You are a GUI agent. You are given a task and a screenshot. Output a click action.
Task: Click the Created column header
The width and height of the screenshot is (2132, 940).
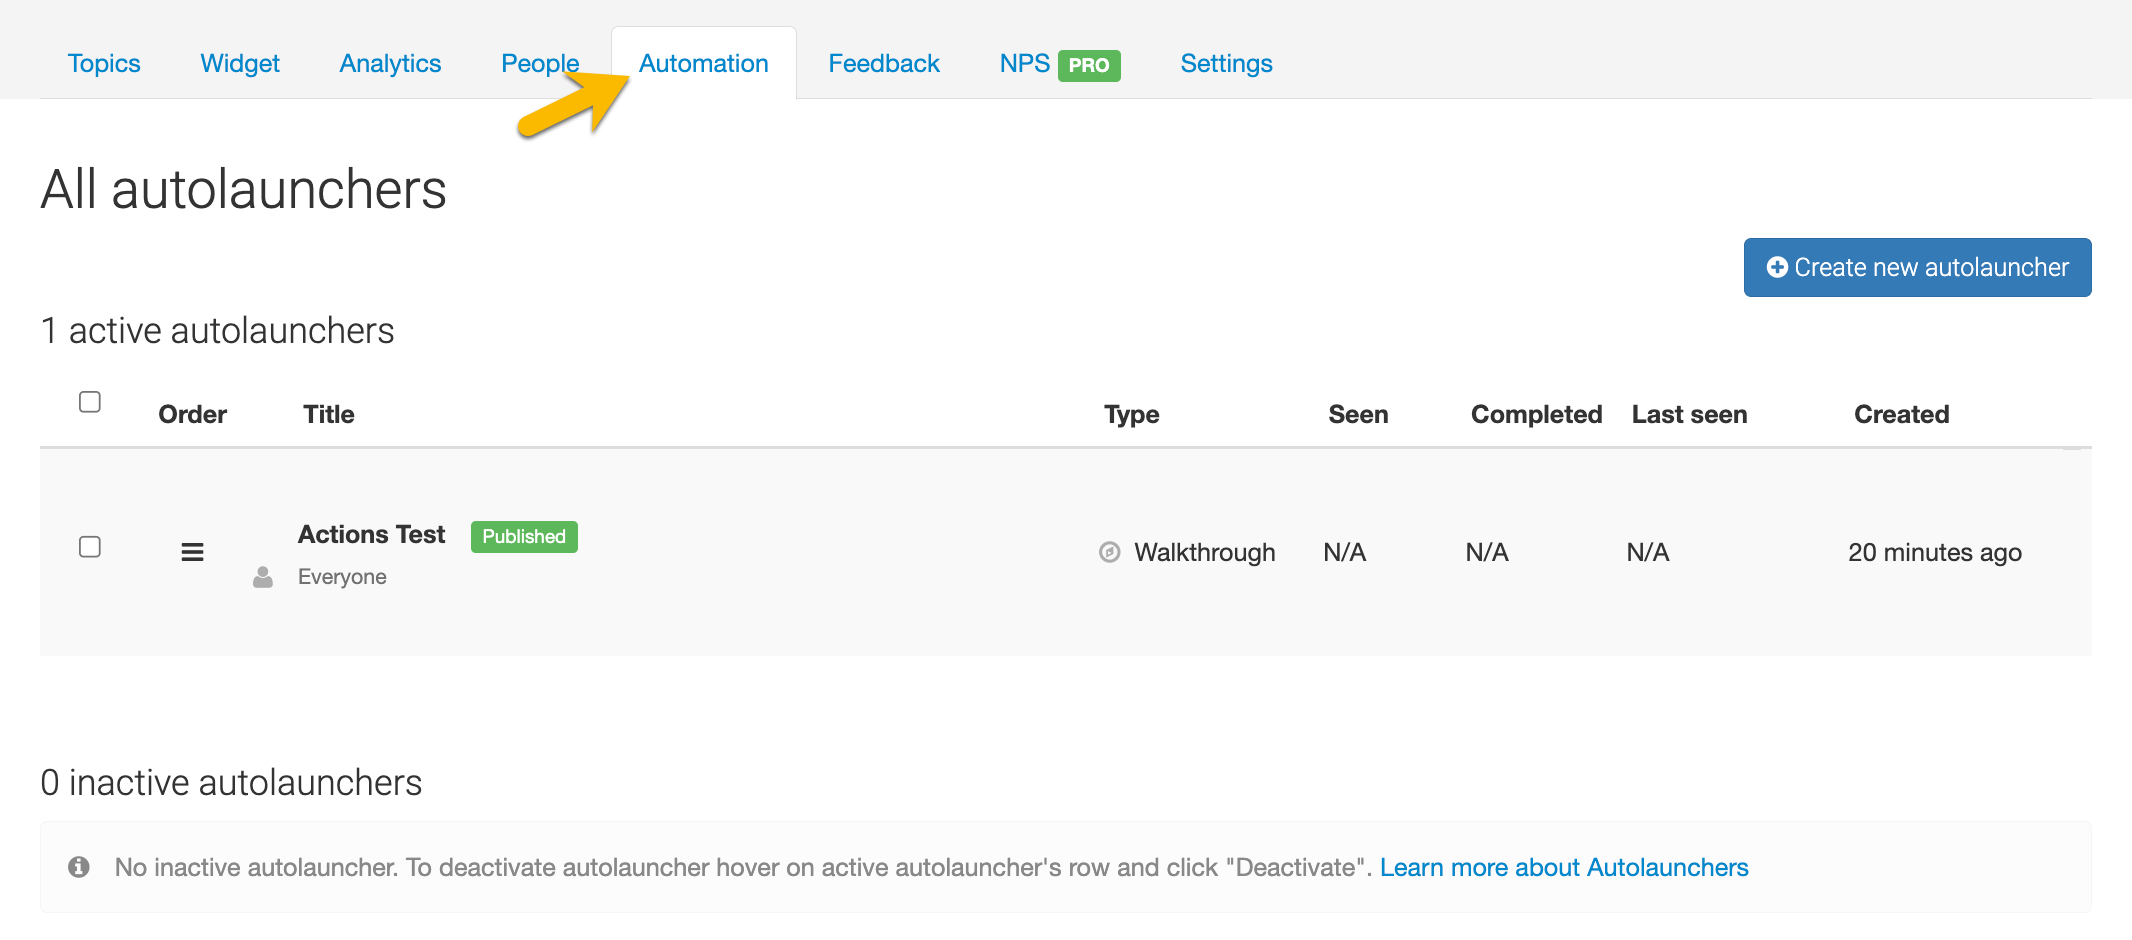(1901, 414)
